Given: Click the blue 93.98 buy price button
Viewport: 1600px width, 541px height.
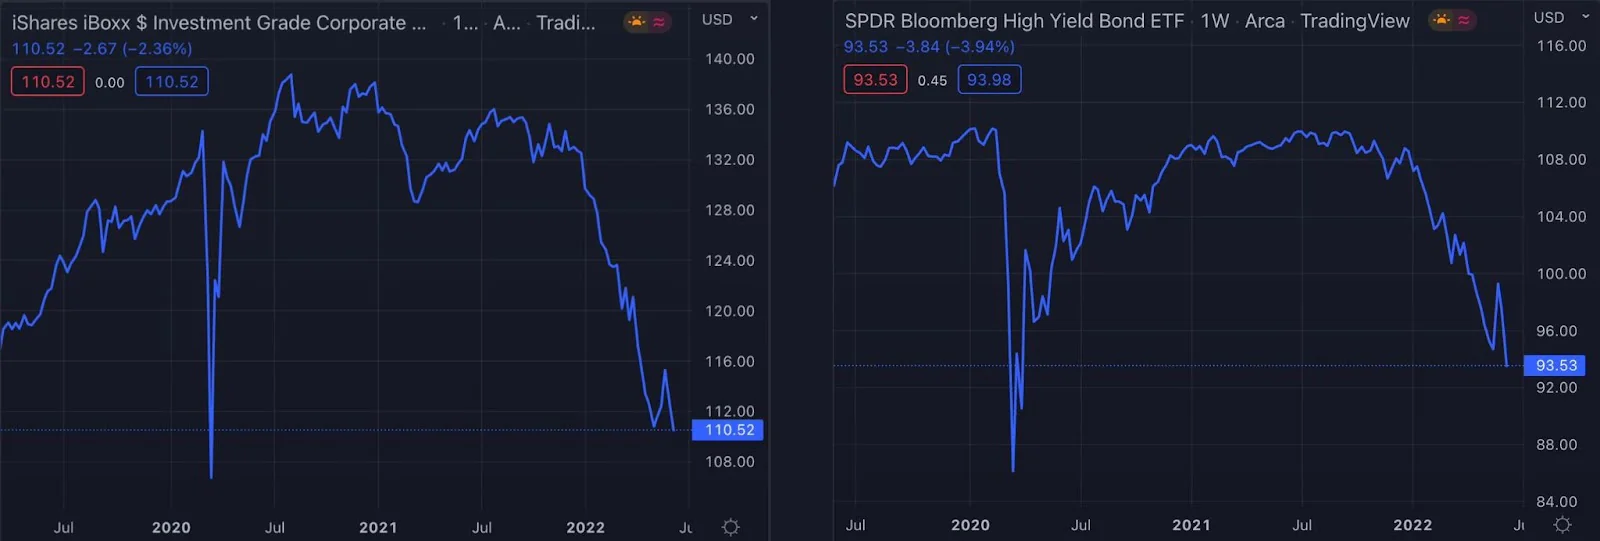Looking at the screenshot, I should click(x=989, y=80).
